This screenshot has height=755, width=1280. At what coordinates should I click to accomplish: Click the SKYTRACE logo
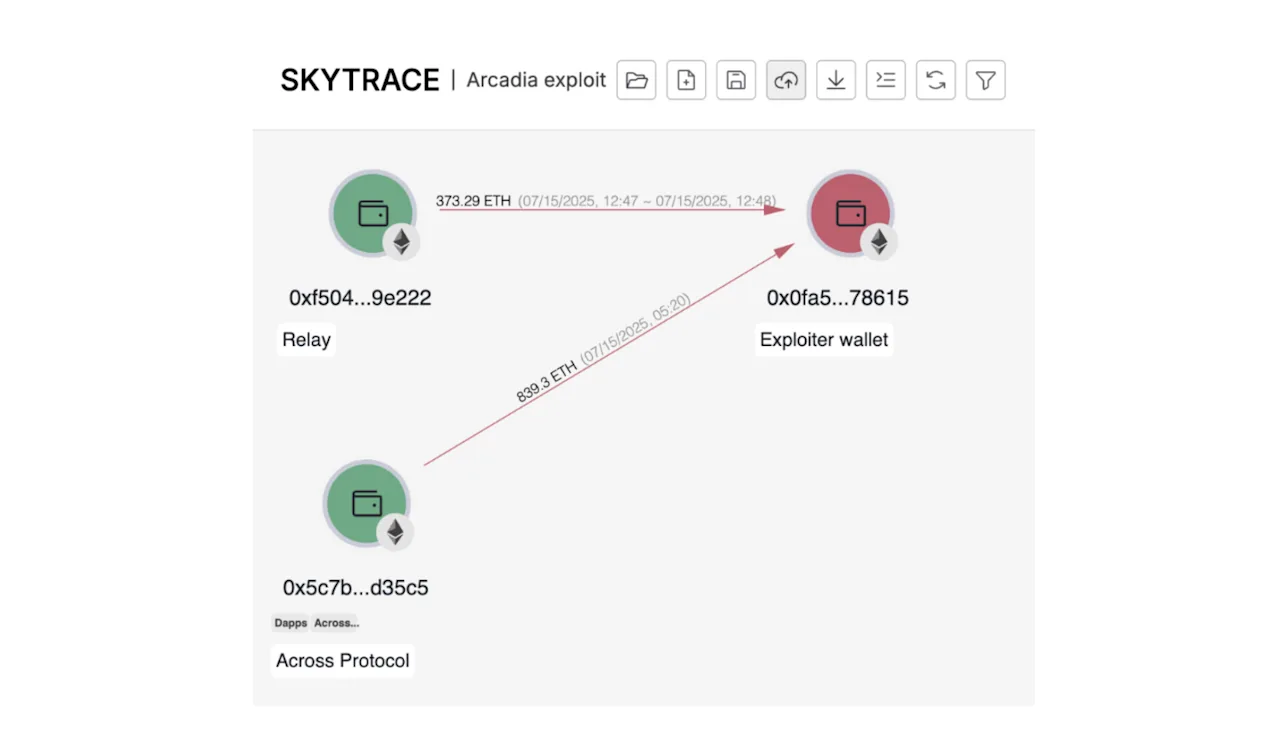[x=360, y=80]
